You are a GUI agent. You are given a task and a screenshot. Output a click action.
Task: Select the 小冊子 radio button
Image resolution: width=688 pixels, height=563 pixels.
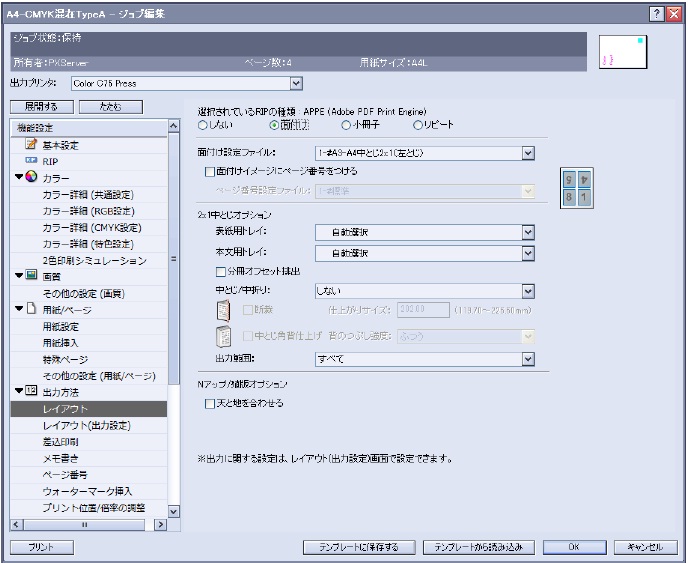pos(347,126)
